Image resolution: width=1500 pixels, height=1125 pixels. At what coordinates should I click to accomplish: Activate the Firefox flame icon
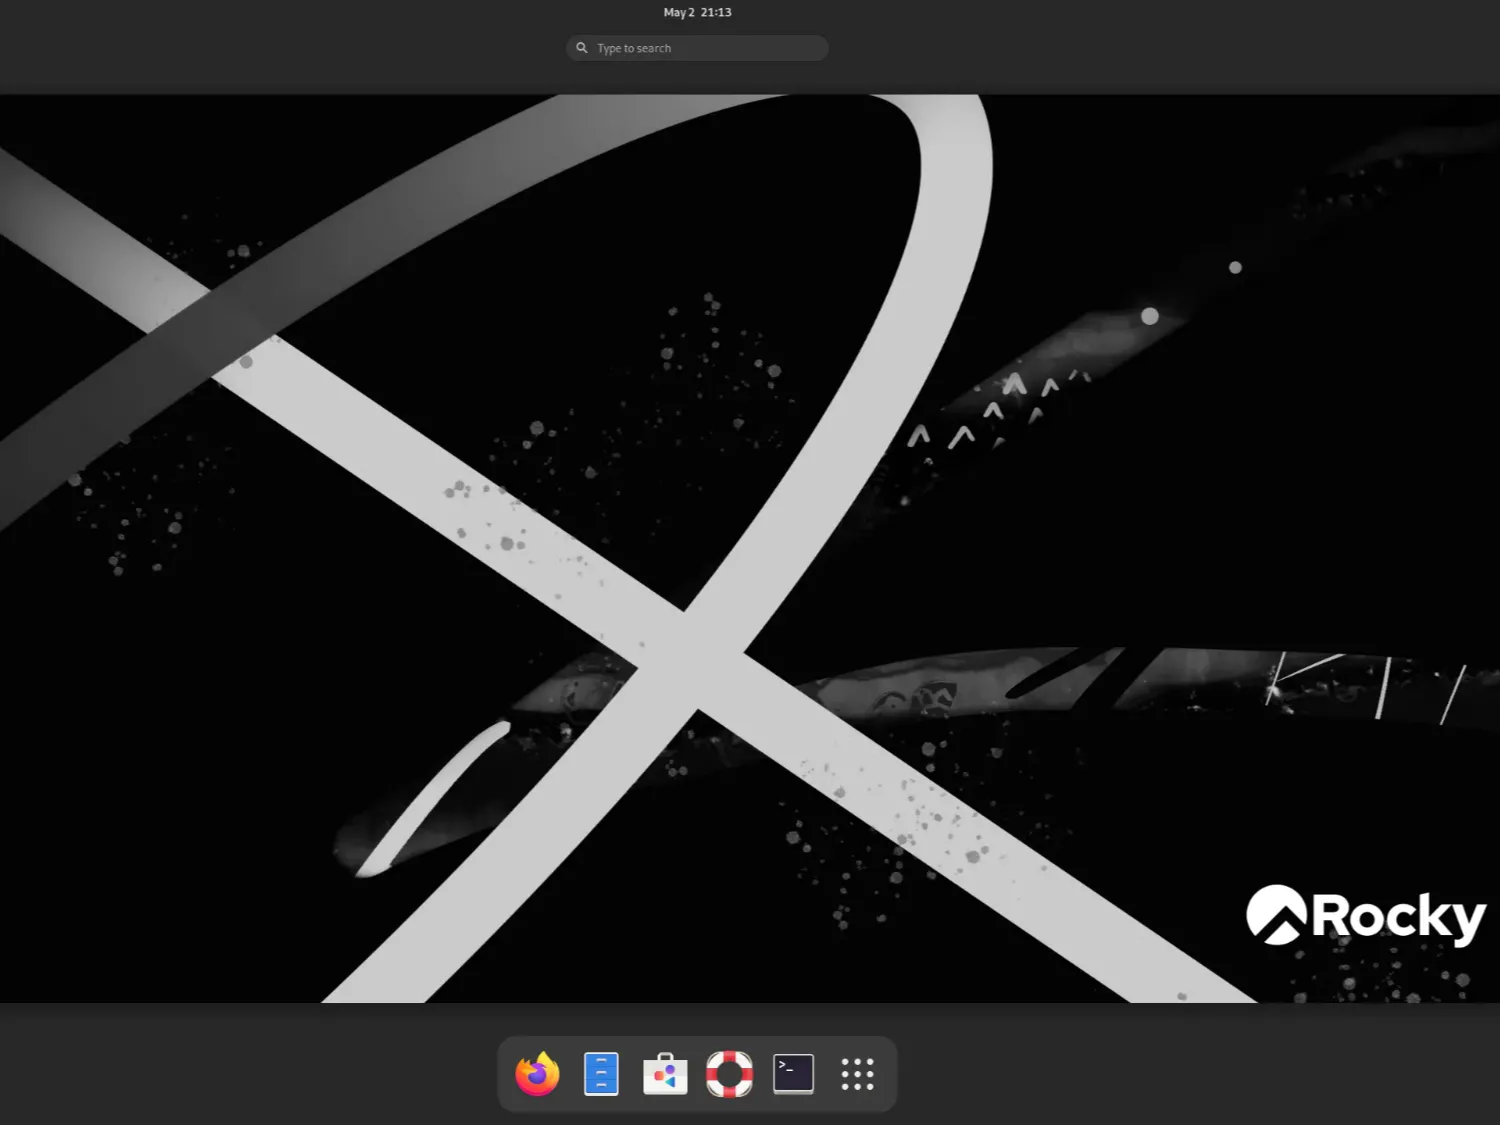(536, 1074)
